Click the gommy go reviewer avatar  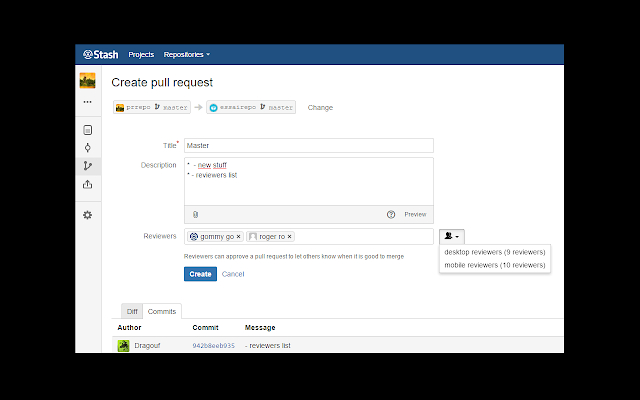pyautogui.click(x=194, y=236)
